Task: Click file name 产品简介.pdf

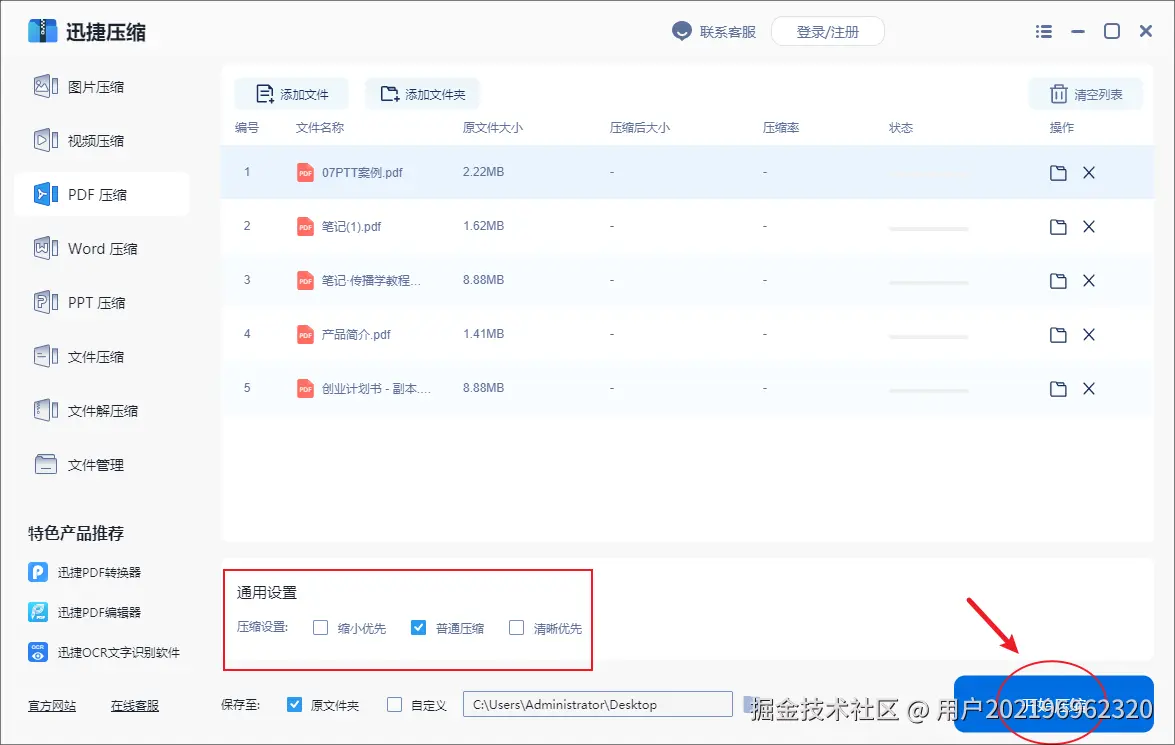Action: [356, 334]
